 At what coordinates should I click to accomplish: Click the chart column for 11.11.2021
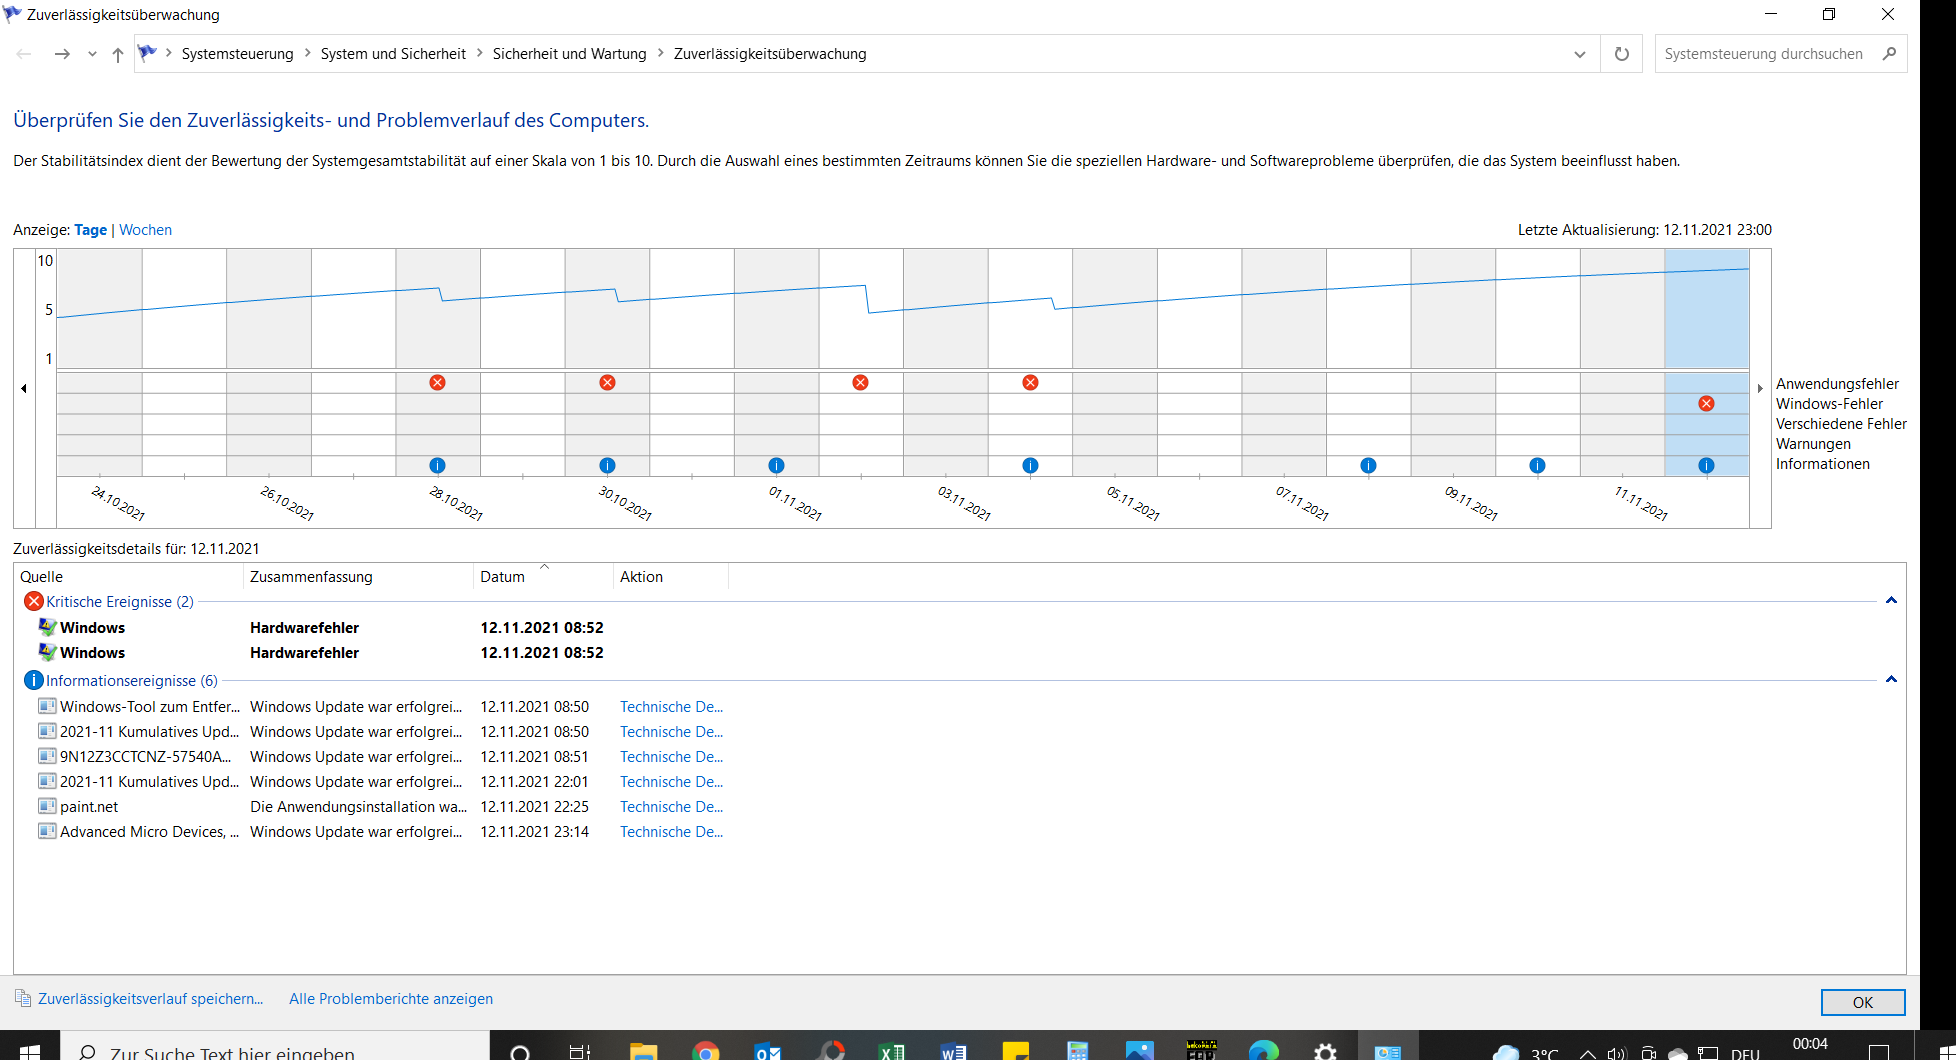coord(1622,362)
